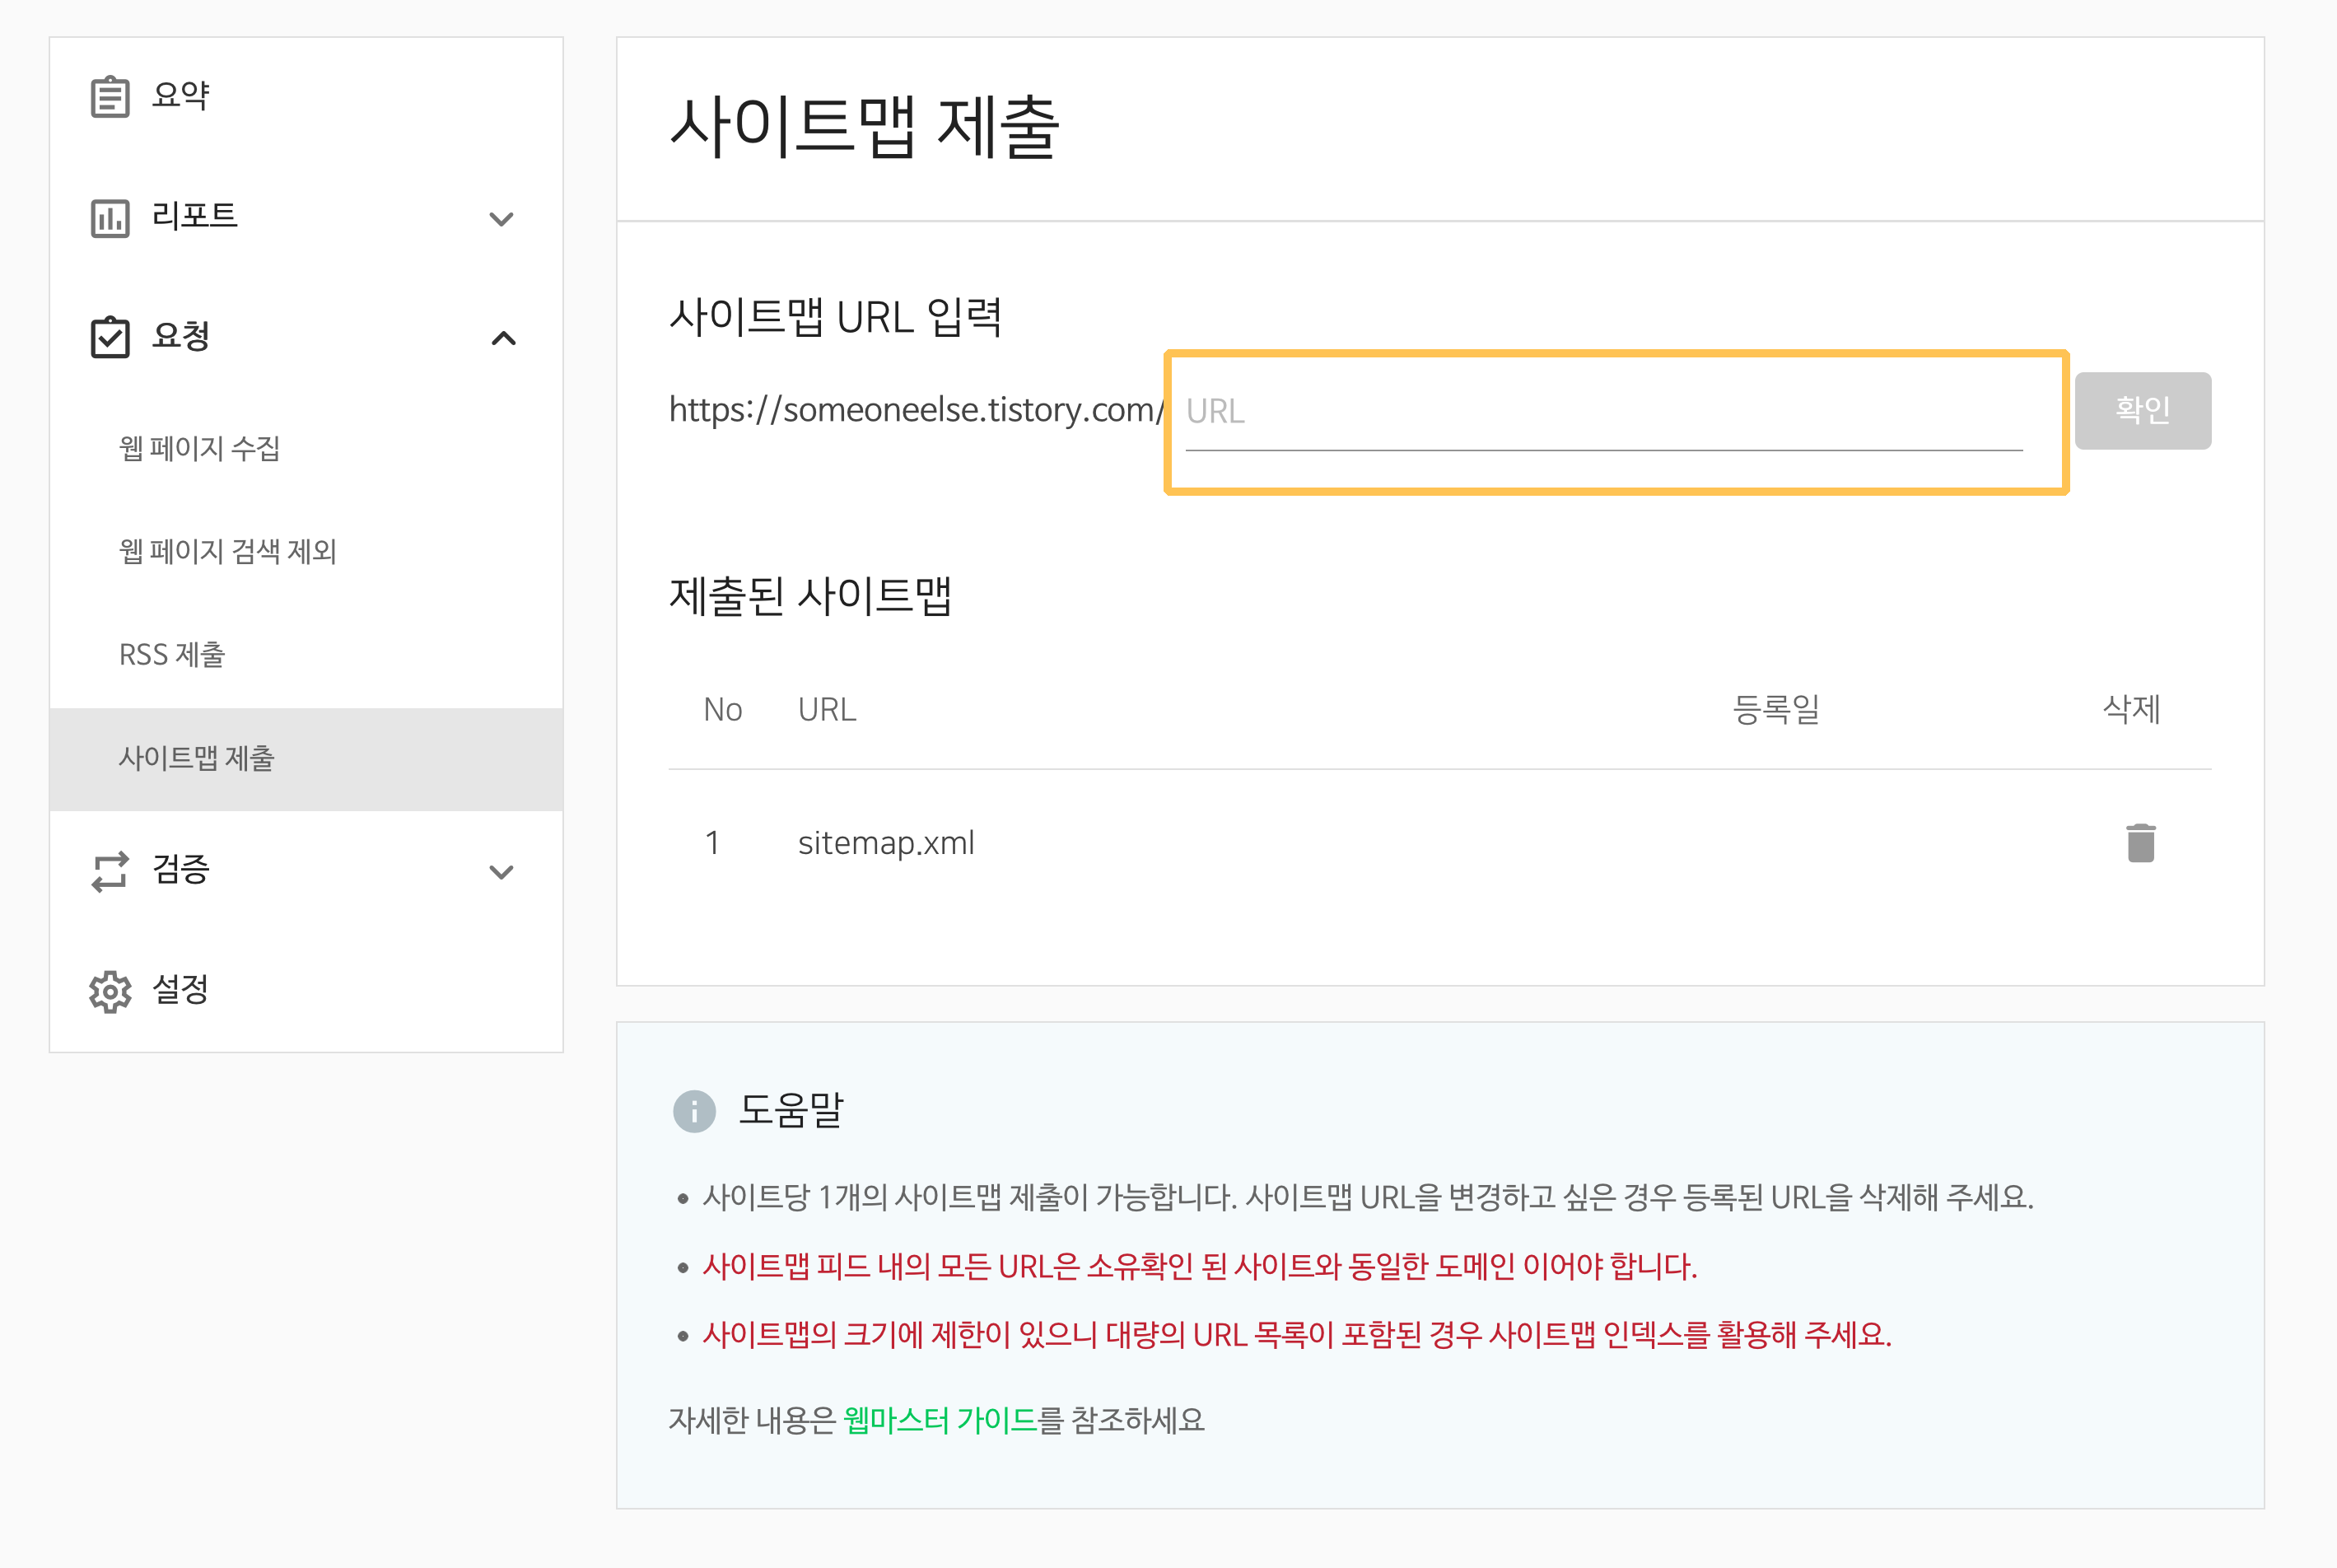This screenshot has width=2337, height=1568.
Task: Select 사이트맵 제출 submenu item
Action: [306, 759]
